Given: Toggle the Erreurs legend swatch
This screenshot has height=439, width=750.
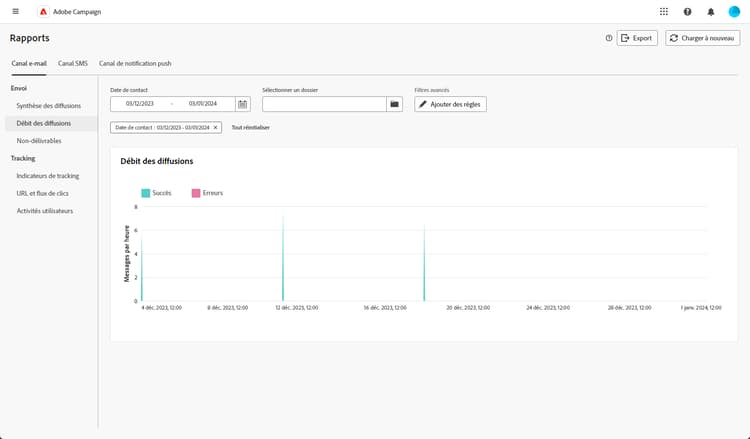Looking at the screenshot, I should point(196,193).
